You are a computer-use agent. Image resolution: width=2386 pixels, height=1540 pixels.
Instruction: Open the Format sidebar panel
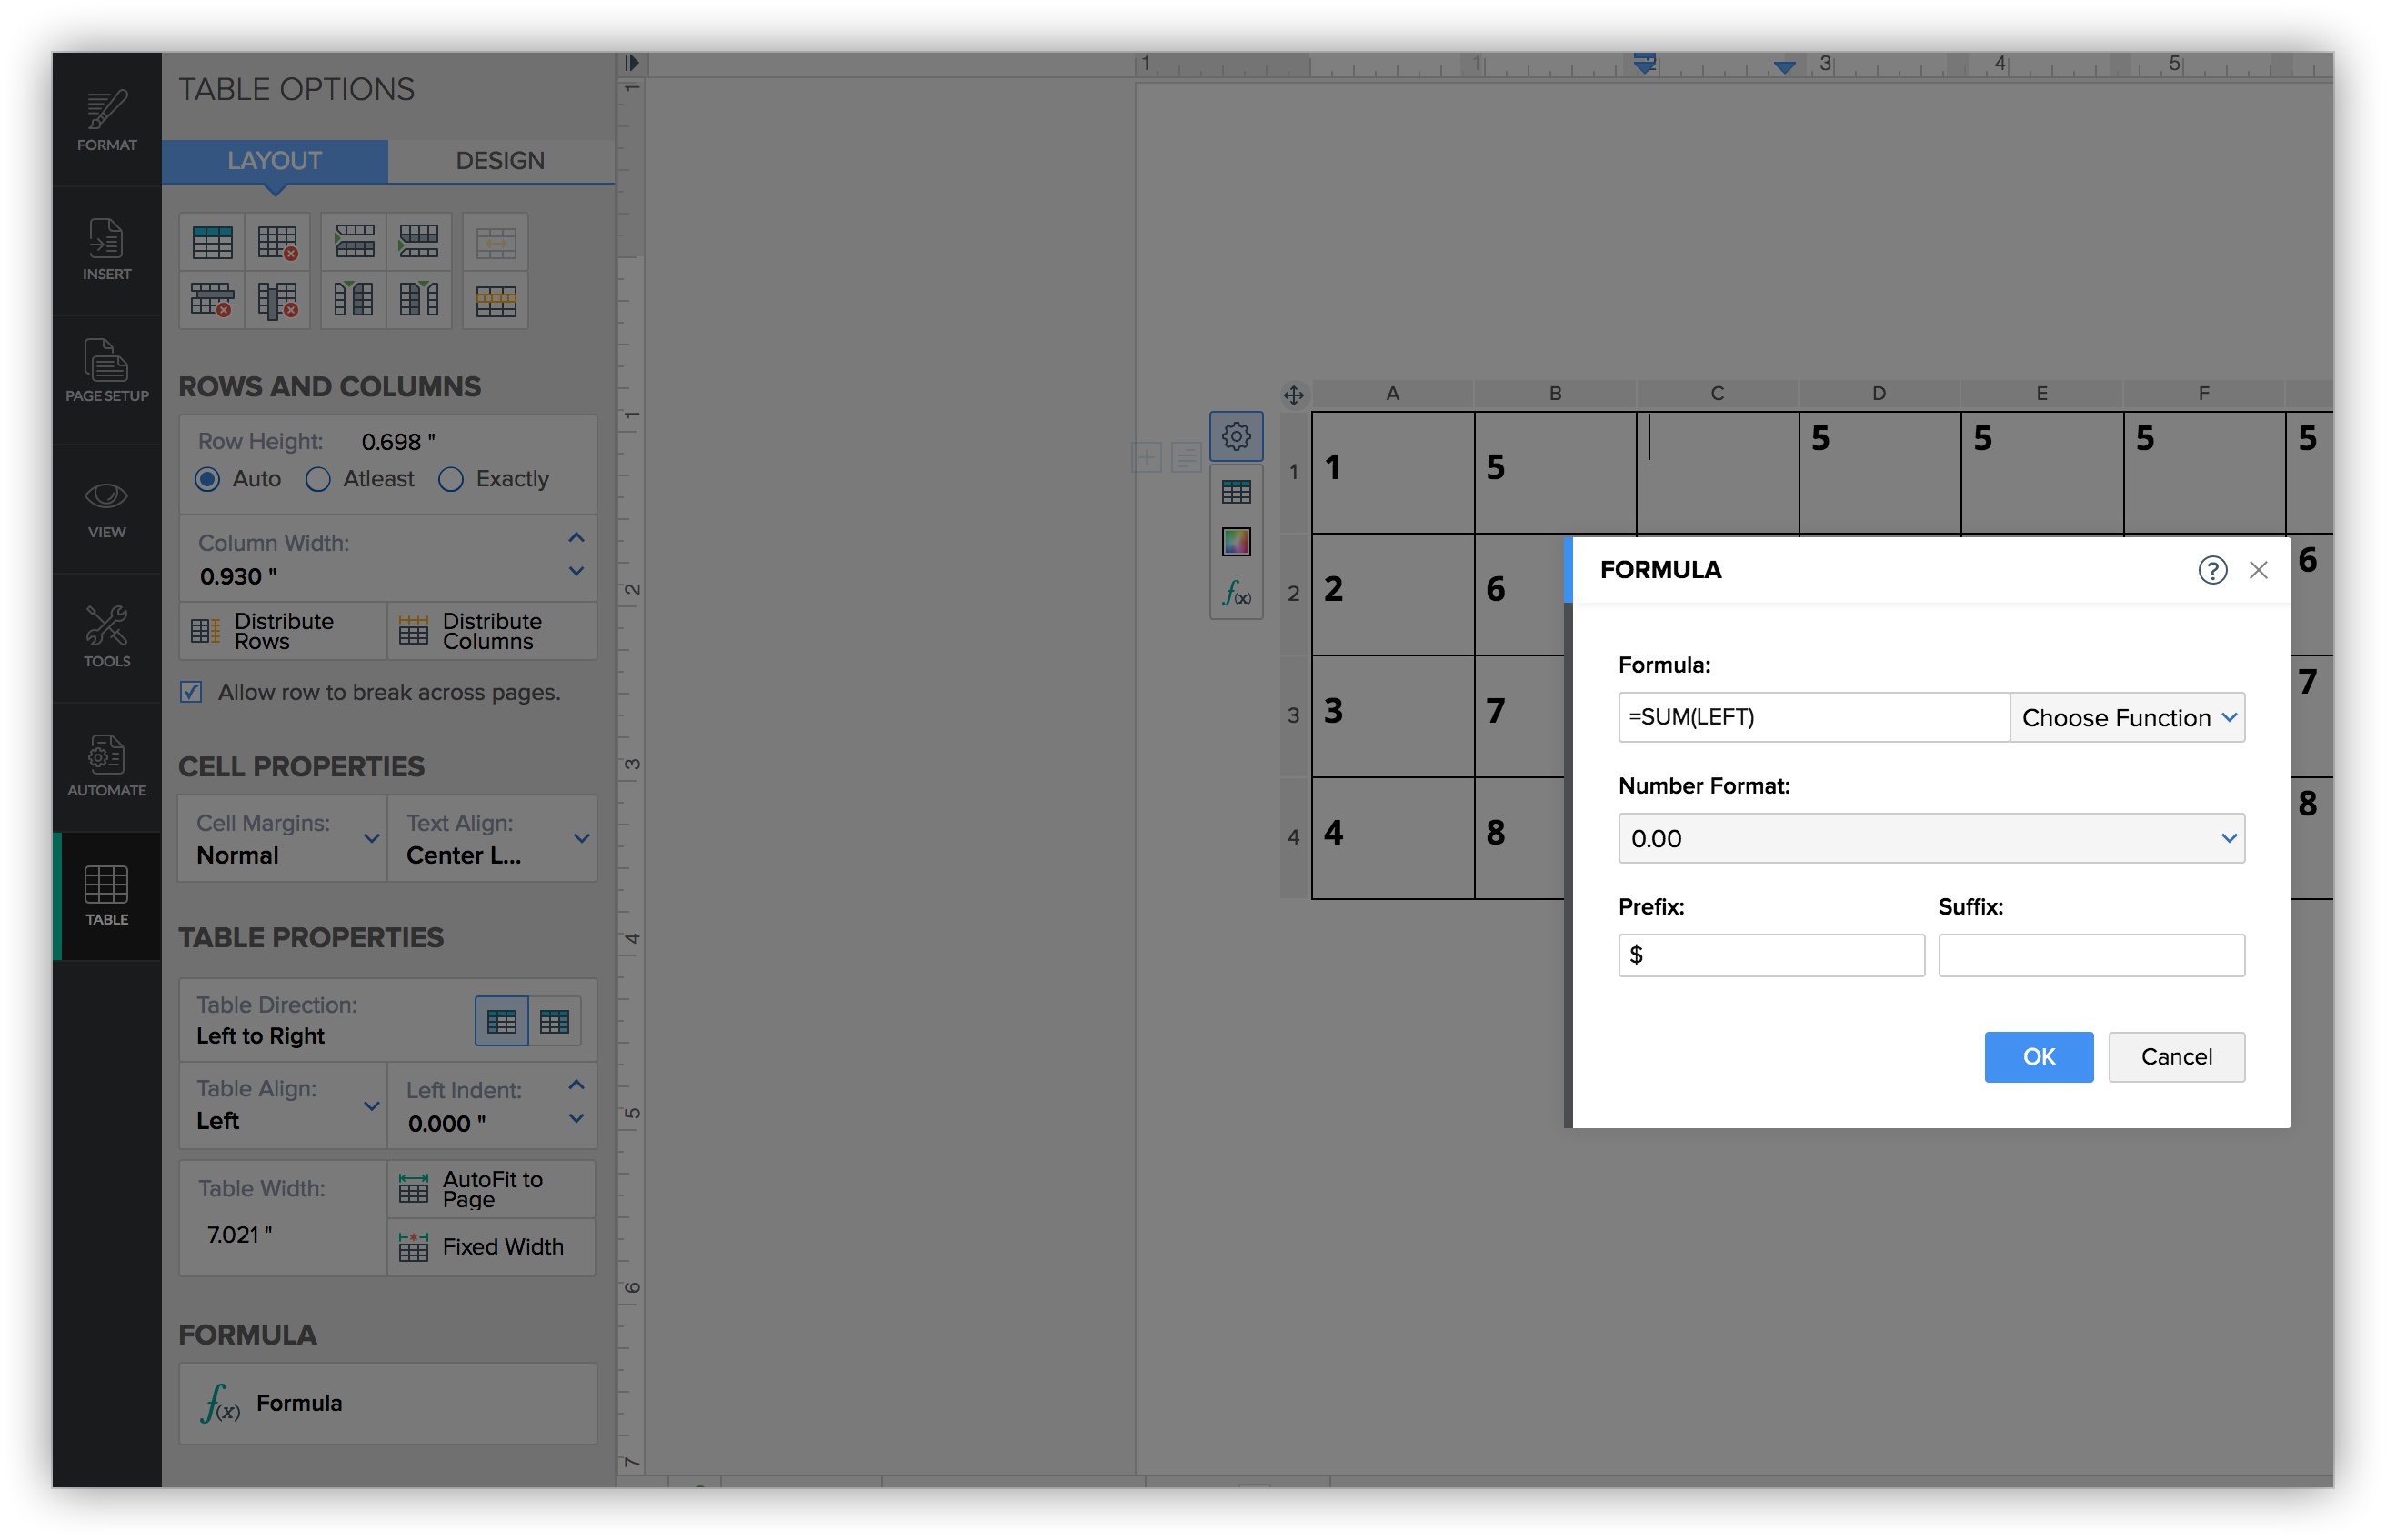click(106, 121)
